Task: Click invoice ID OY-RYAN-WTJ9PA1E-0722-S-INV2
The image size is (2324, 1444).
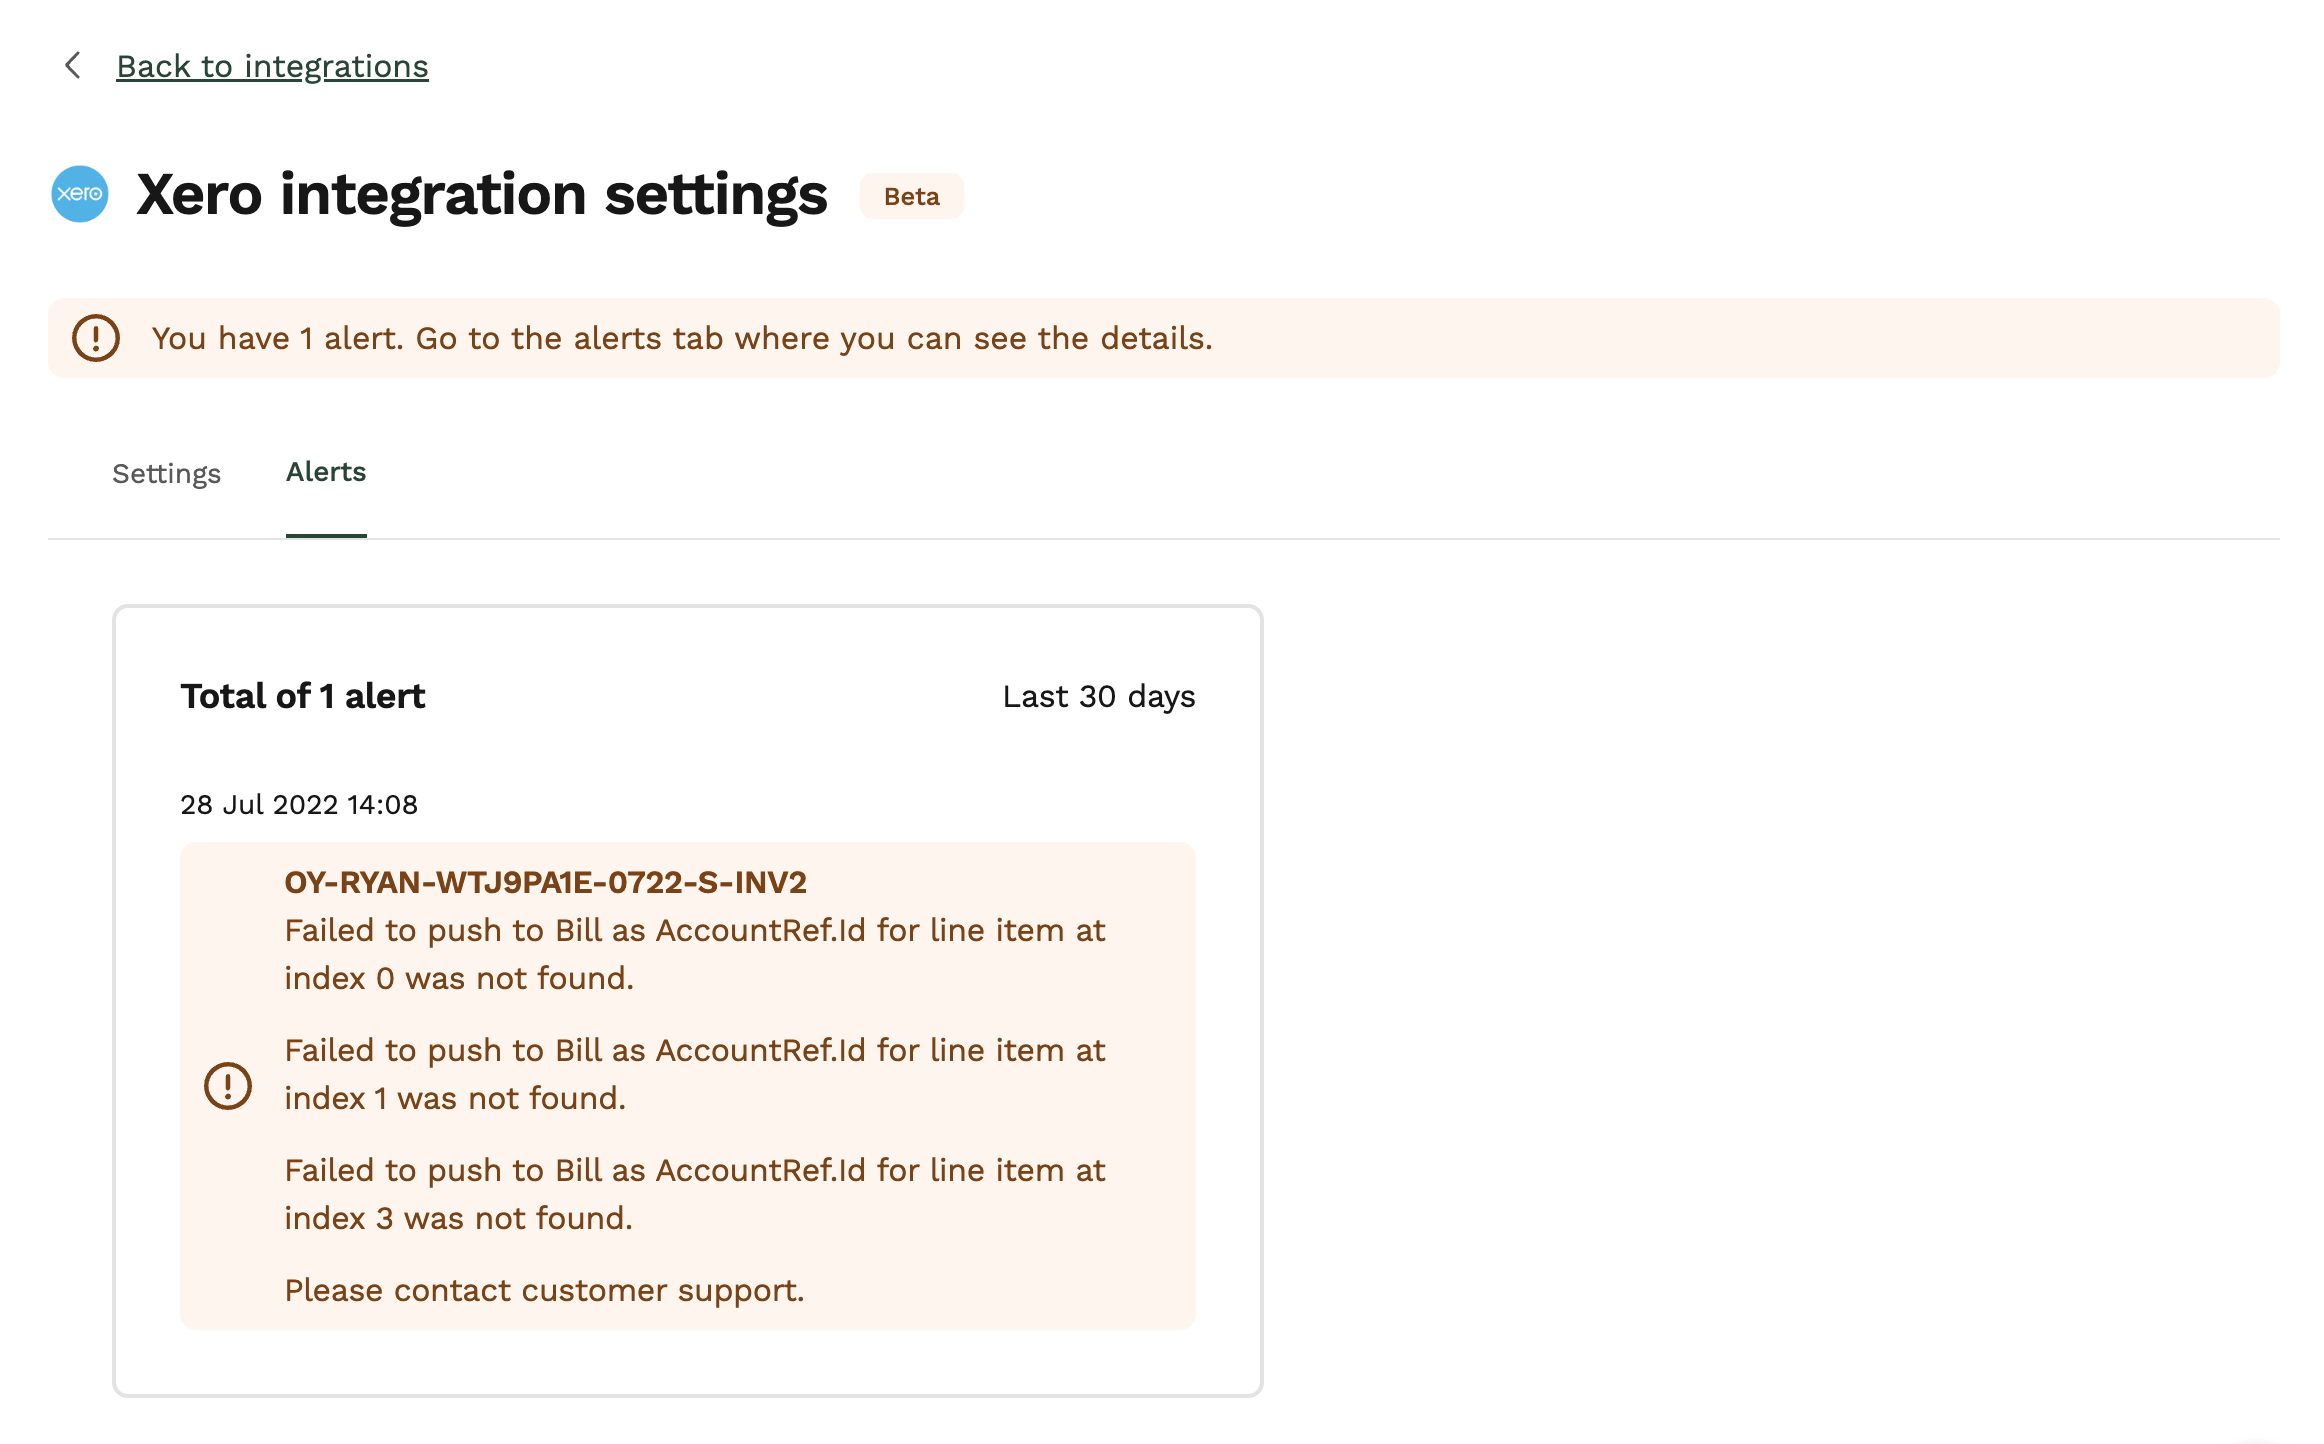Action: (x=546, y=882)
